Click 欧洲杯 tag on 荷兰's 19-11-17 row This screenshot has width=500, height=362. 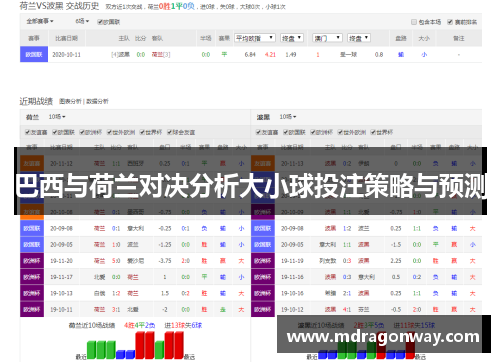(x=32, y=277)
